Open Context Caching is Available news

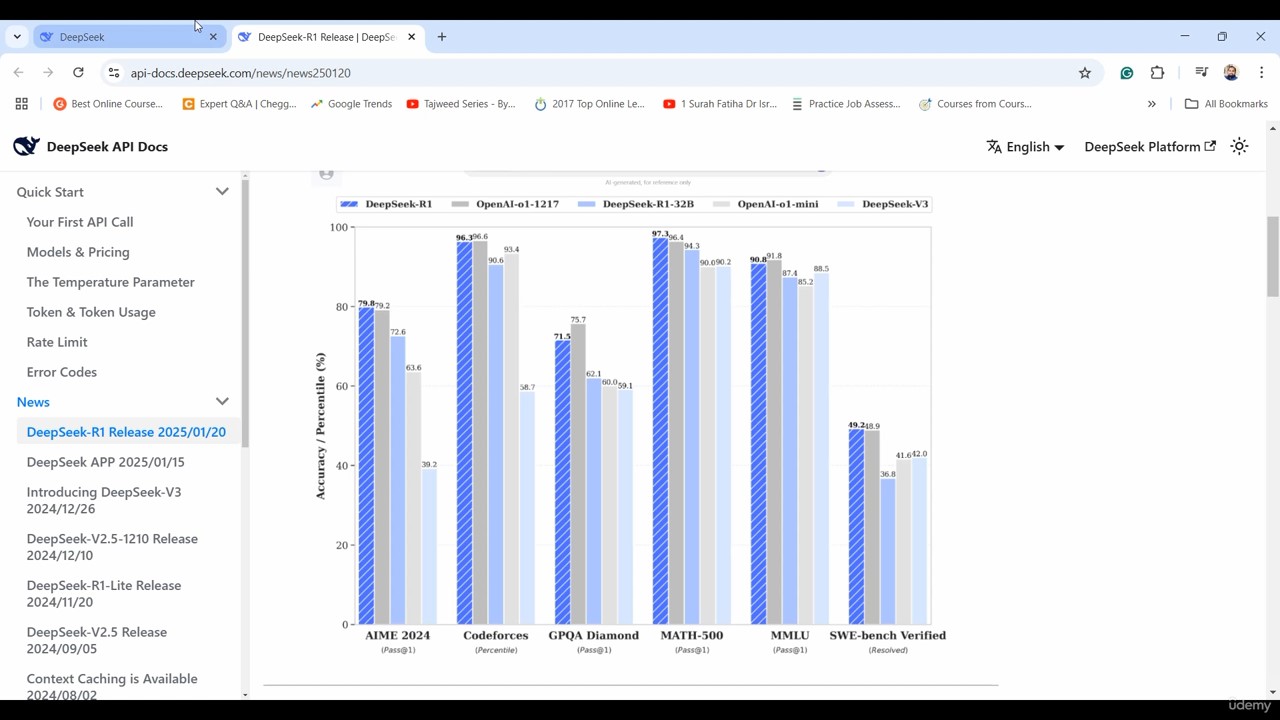(112, 686)
